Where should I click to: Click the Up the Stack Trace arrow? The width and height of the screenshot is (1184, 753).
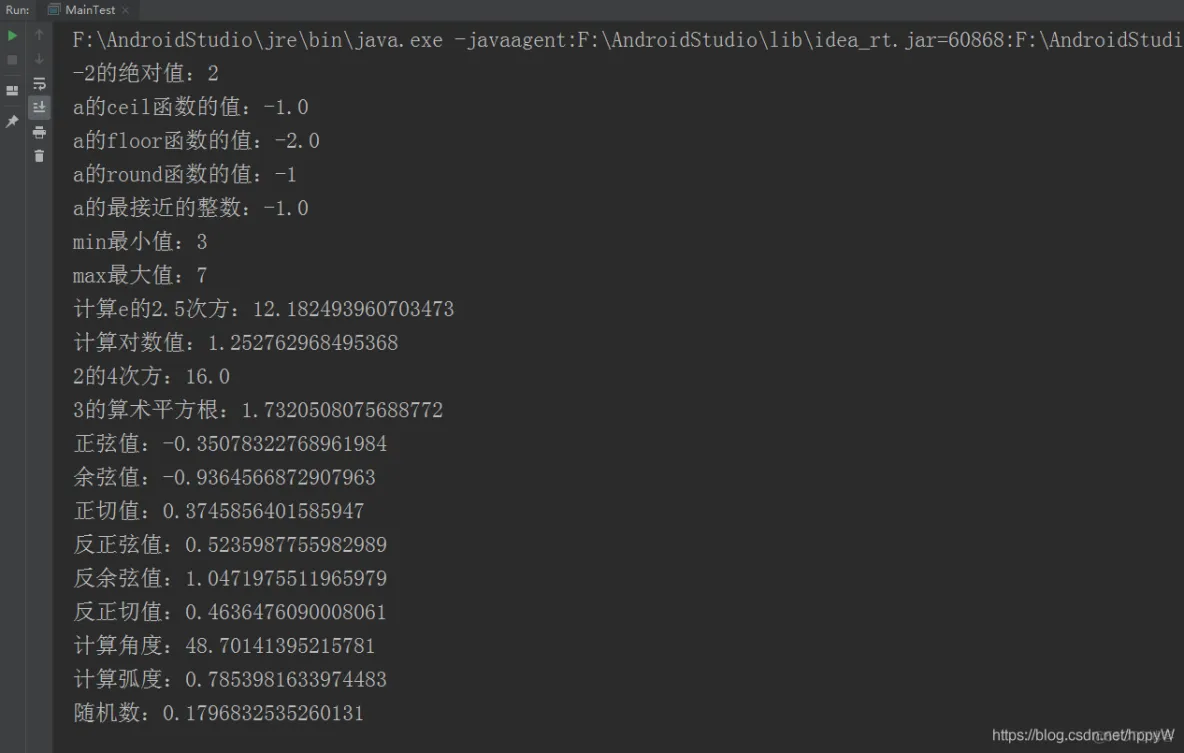[39, 35]
